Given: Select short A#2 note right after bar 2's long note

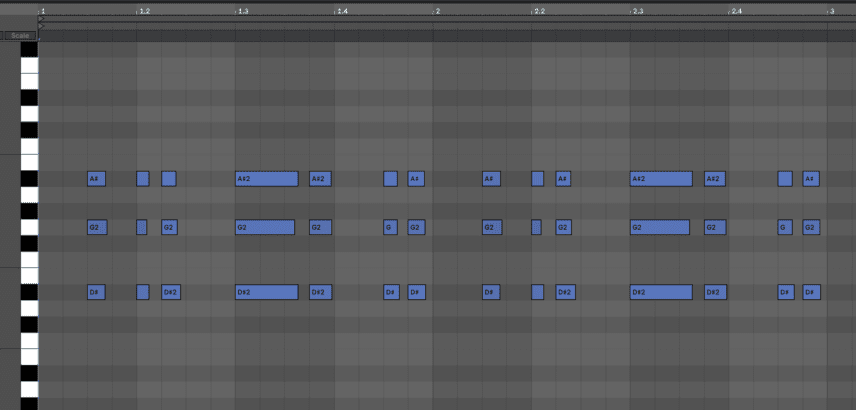Looking at the screenshot, I should 715,179.
